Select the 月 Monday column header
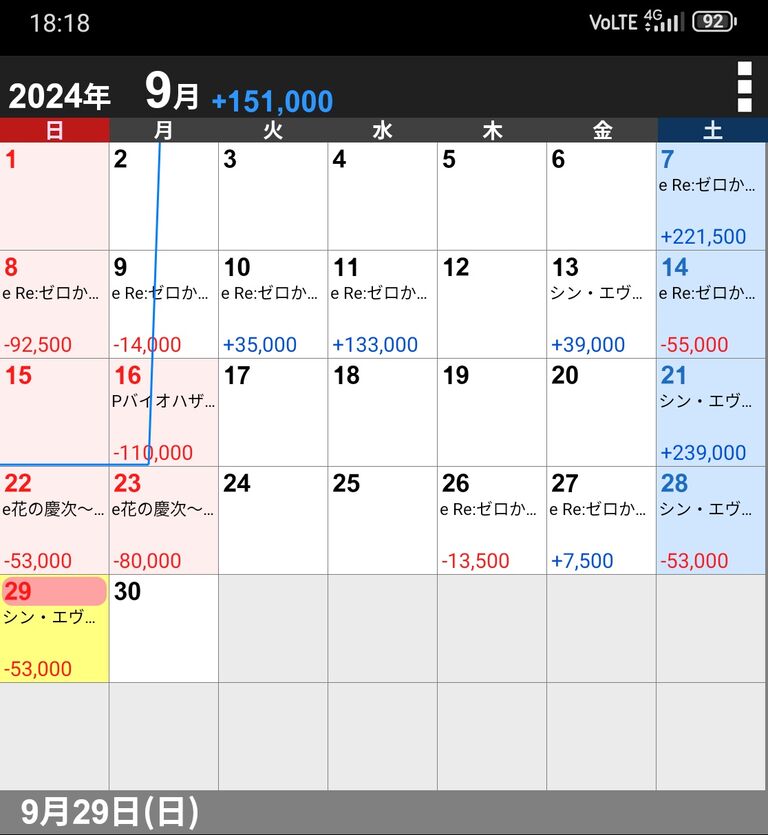Image resolution: width=768 pixels, height=835 pixels. pos(164,130)
